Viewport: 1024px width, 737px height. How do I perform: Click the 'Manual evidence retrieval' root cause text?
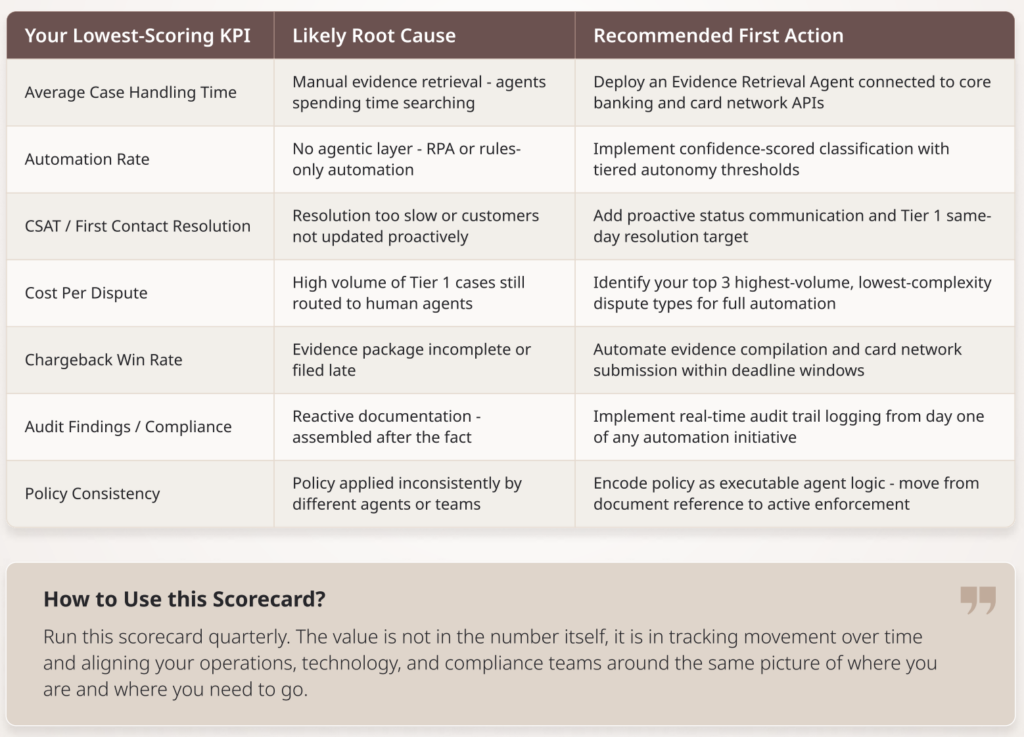click(419, 92)
